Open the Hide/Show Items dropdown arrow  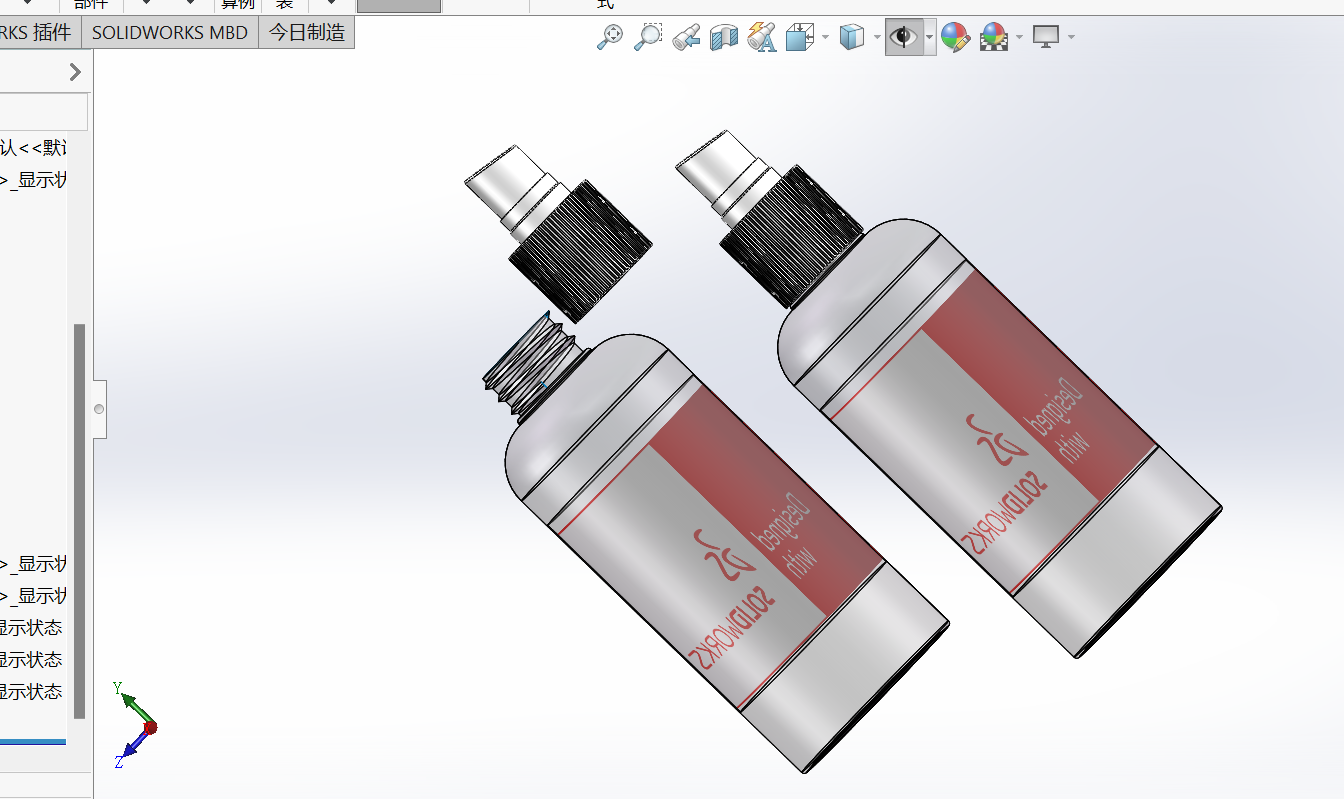point(930,38)
